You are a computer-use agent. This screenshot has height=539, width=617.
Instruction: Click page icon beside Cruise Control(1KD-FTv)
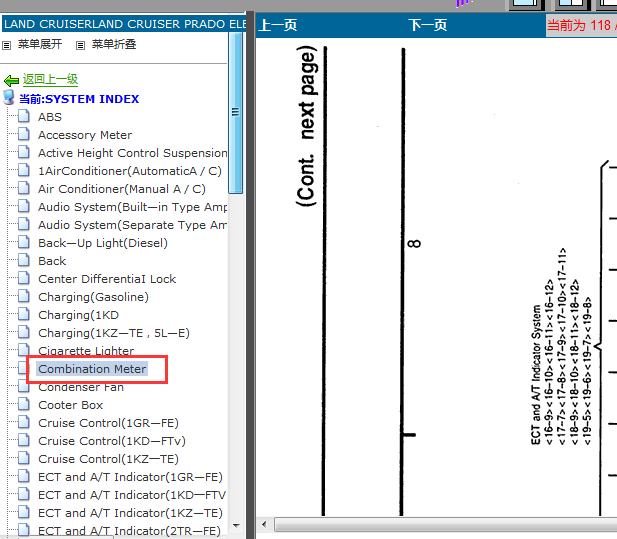[x=24, y=440]
